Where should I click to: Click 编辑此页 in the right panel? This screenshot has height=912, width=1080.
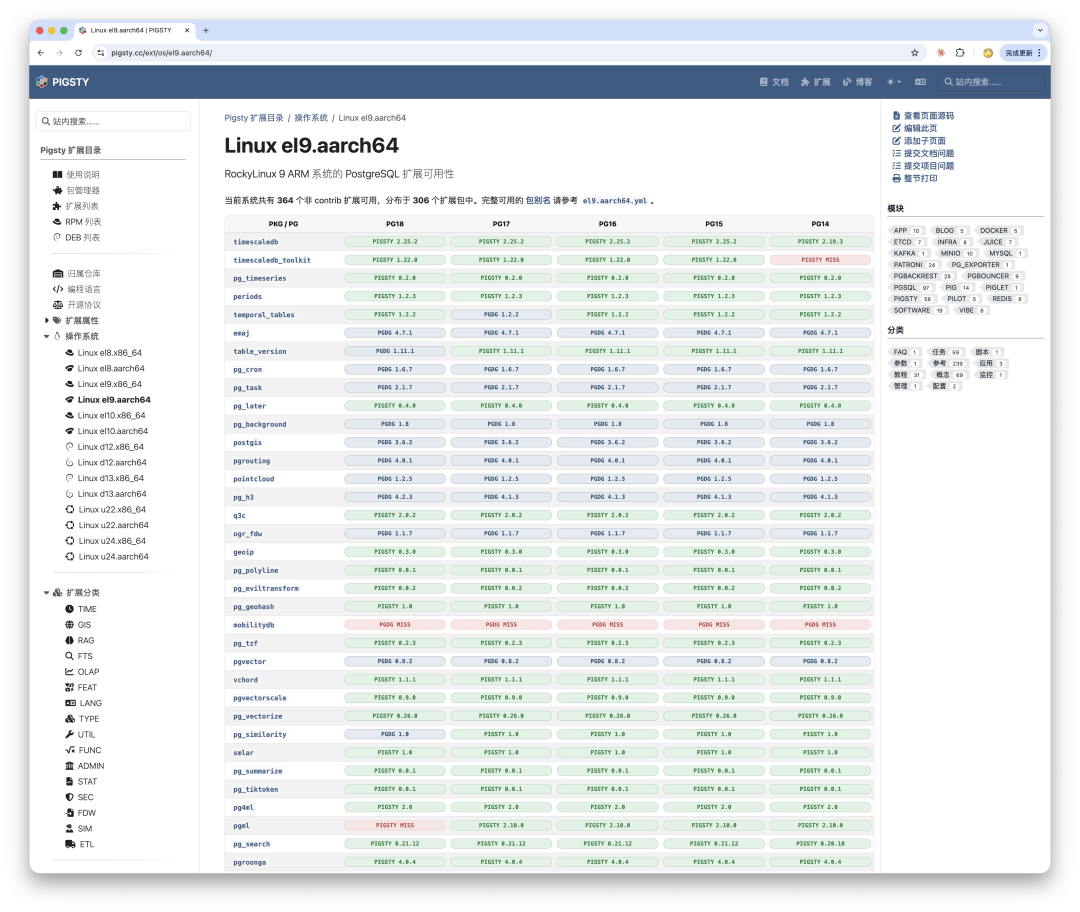point(920,128)
